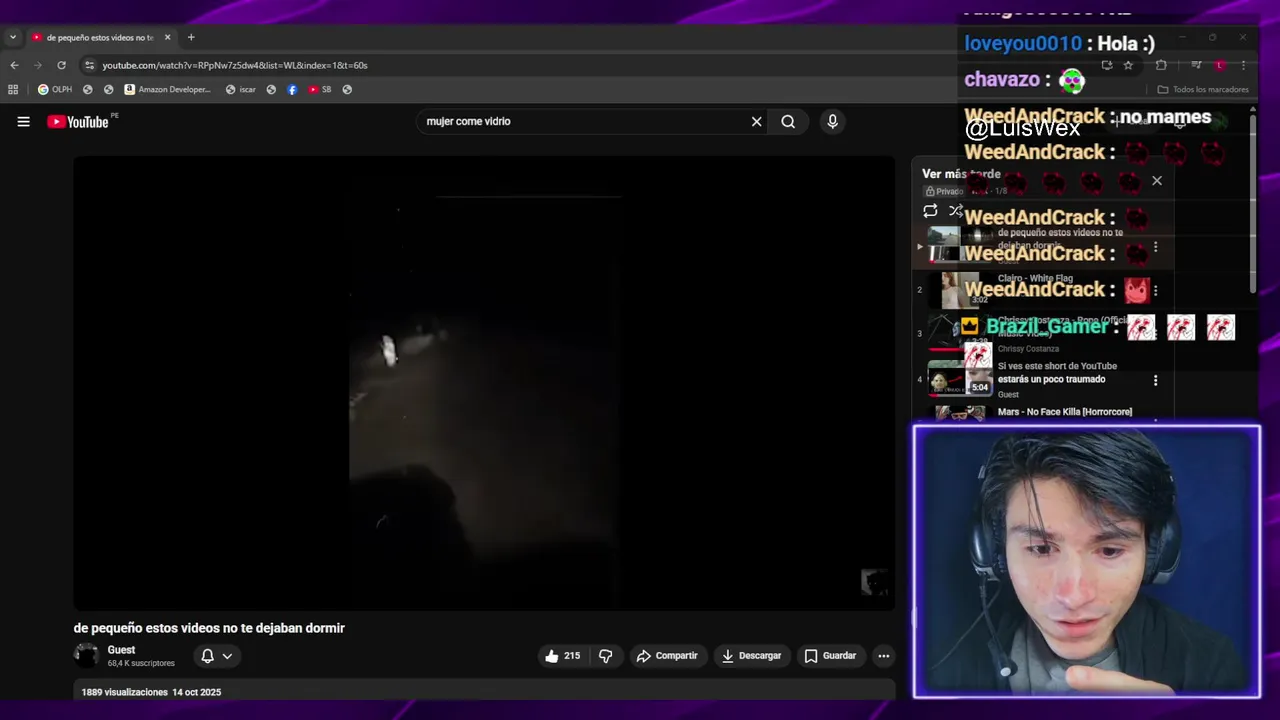Go back in the browser
This screenshot has height=720, width=1280.
click(x=14, y=65)
